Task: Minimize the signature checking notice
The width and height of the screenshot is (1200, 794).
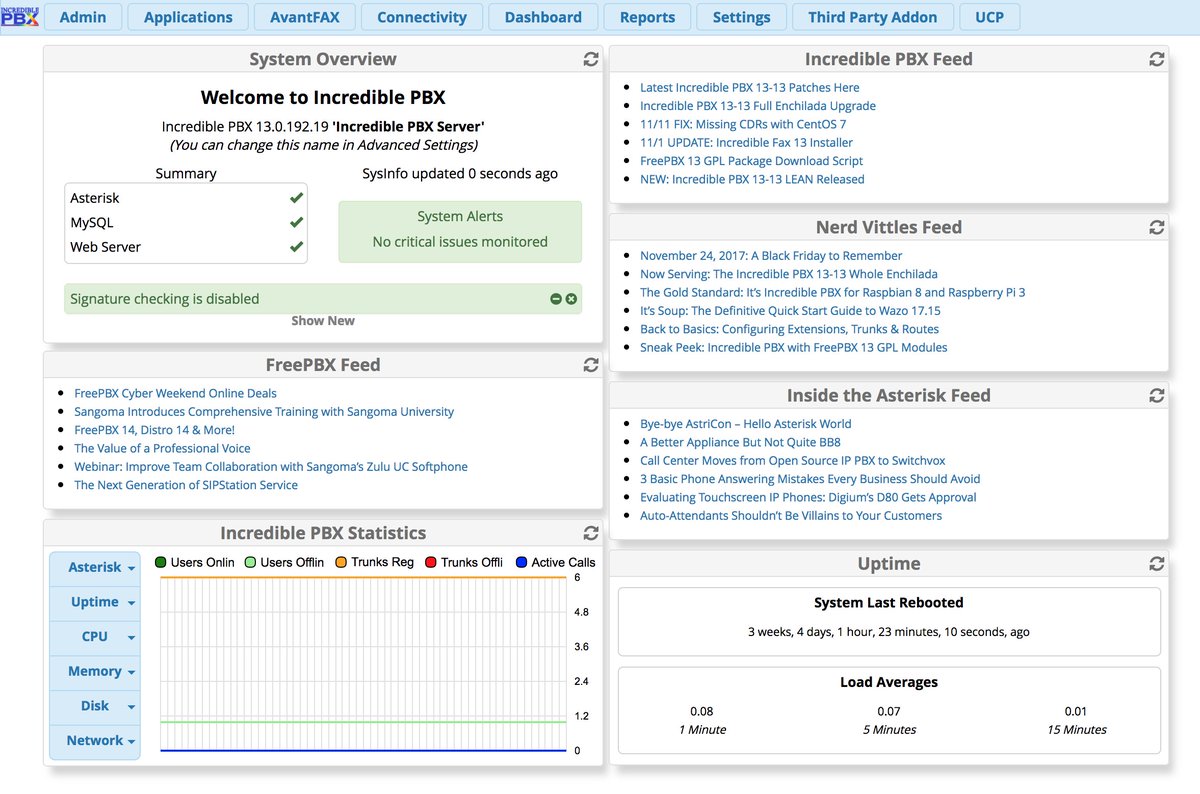Action: point(556,299)
